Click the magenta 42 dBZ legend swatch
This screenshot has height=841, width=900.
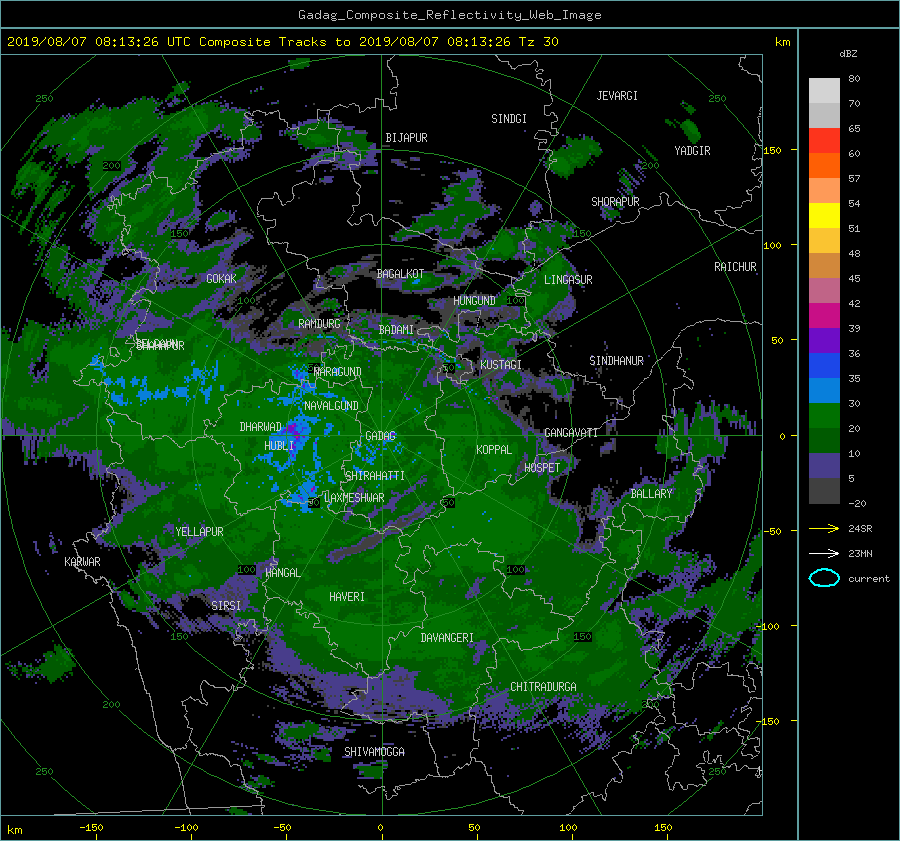(824, 315)
